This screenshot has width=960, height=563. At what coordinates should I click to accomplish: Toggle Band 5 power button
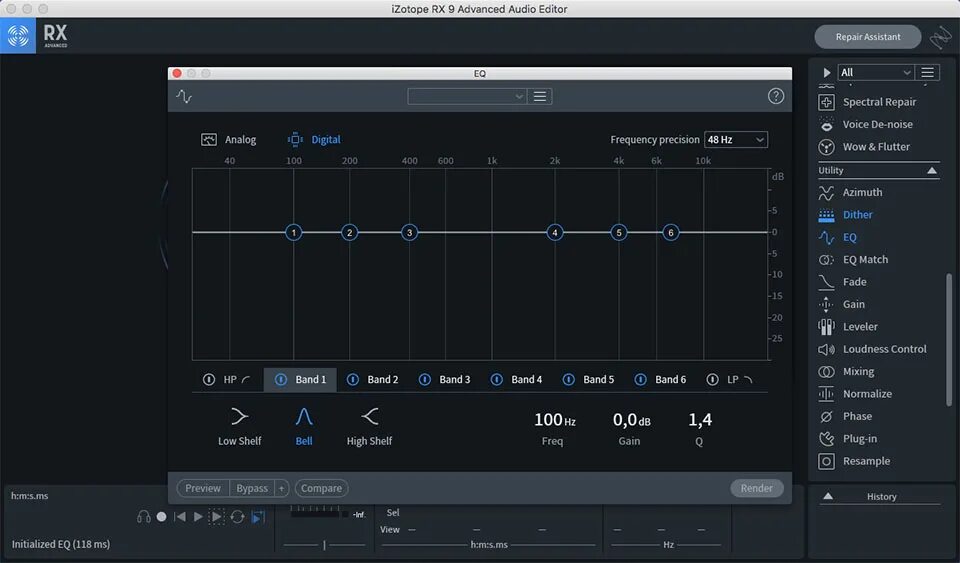tap(569, 379)
